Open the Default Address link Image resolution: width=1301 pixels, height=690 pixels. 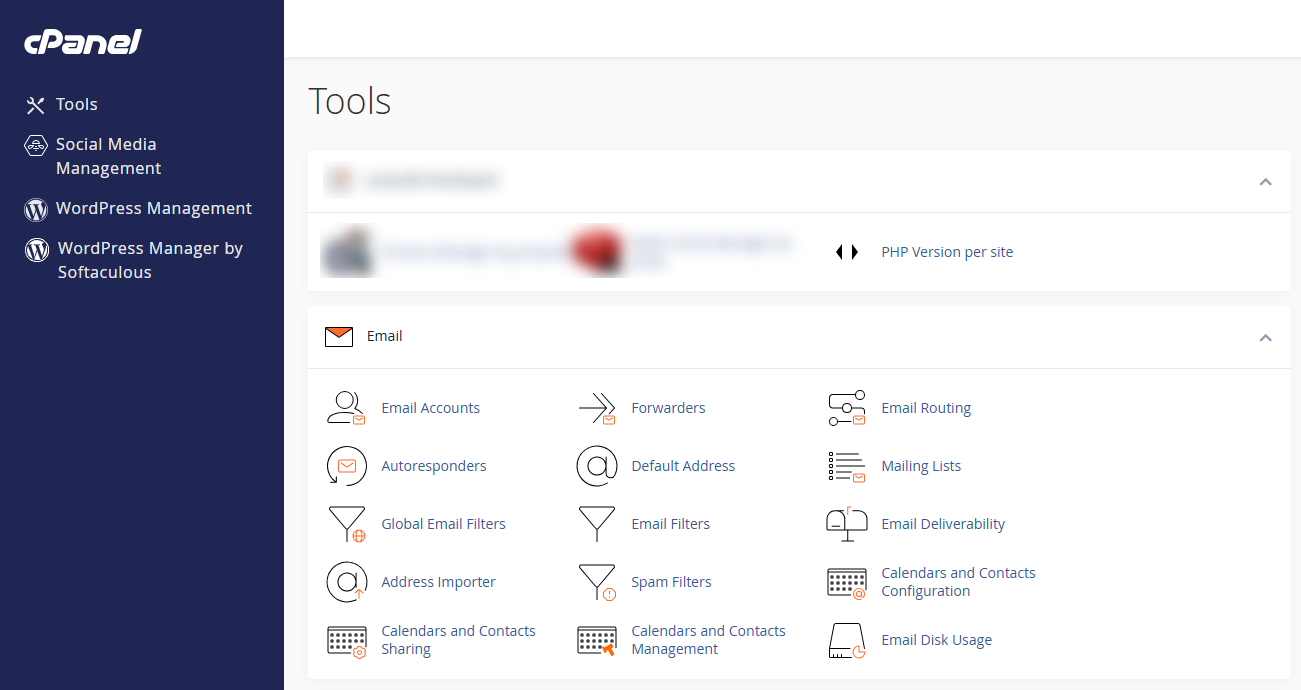[683, 466]
